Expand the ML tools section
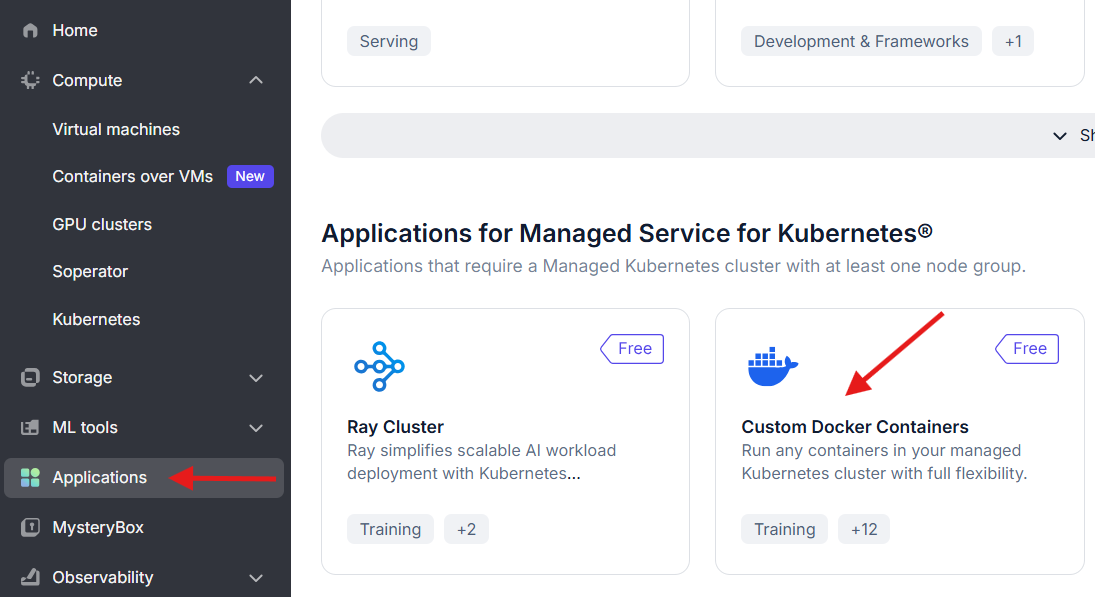The height and width of the screenshot is (597, 1095). click(256, 427)
